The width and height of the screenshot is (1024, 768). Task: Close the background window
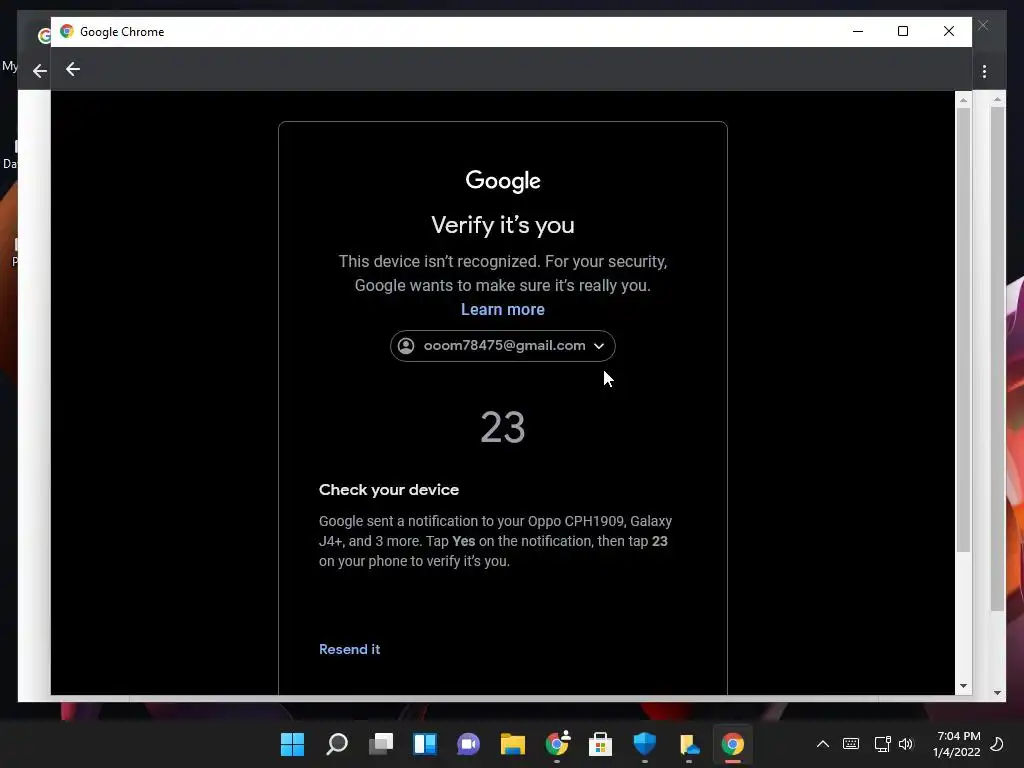coord(983,25)
